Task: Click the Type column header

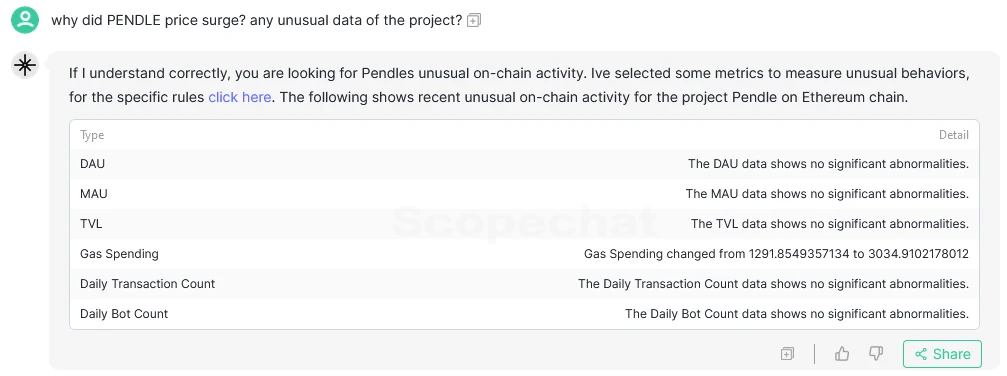Action: click(92, 135)
